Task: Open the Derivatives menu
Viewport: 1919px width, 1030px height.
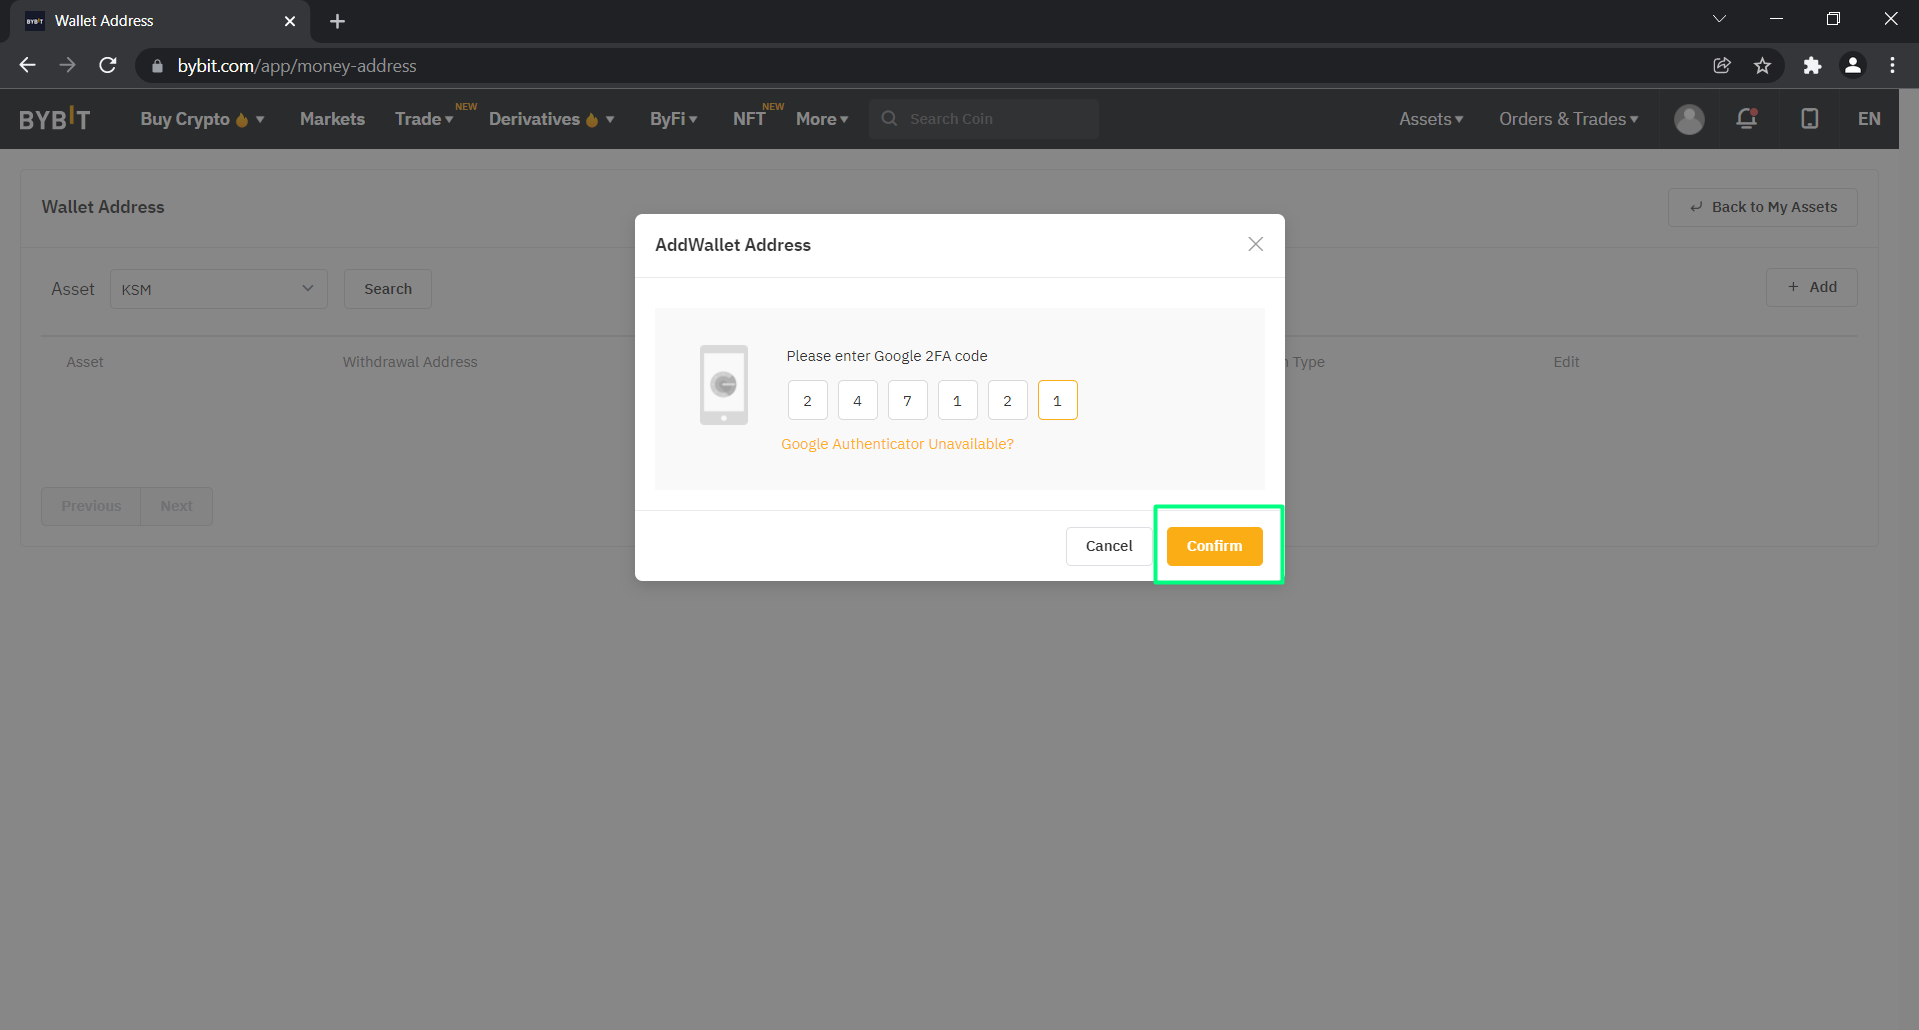Action: click(x=551, y=119)
